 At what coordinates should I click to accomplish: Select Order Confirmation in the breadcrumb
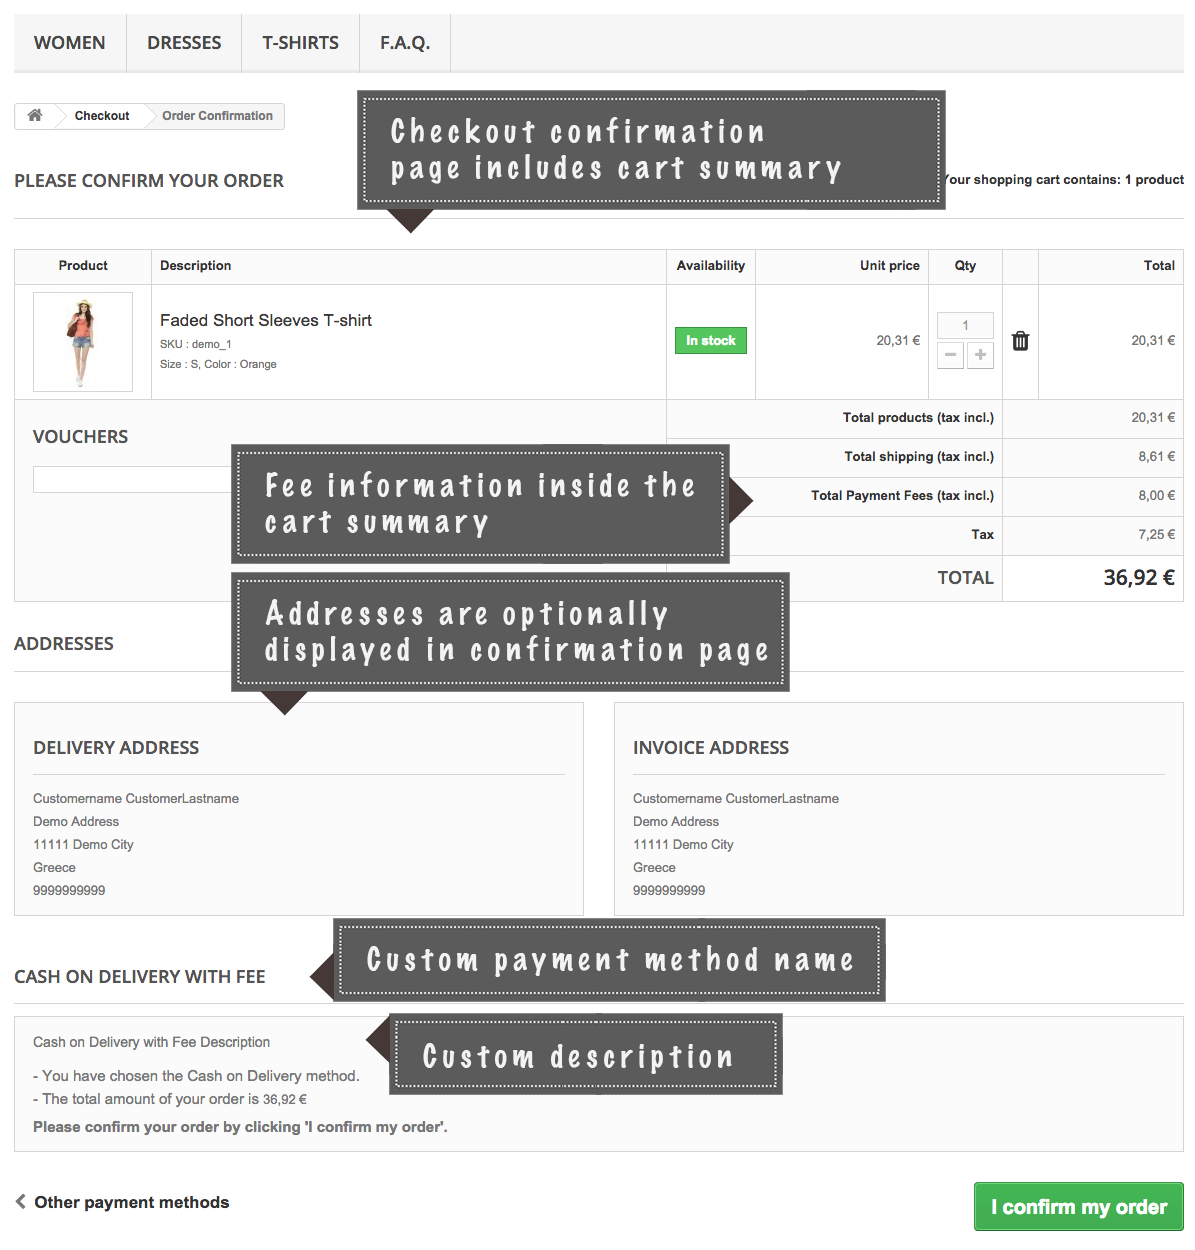pos(216,116)
